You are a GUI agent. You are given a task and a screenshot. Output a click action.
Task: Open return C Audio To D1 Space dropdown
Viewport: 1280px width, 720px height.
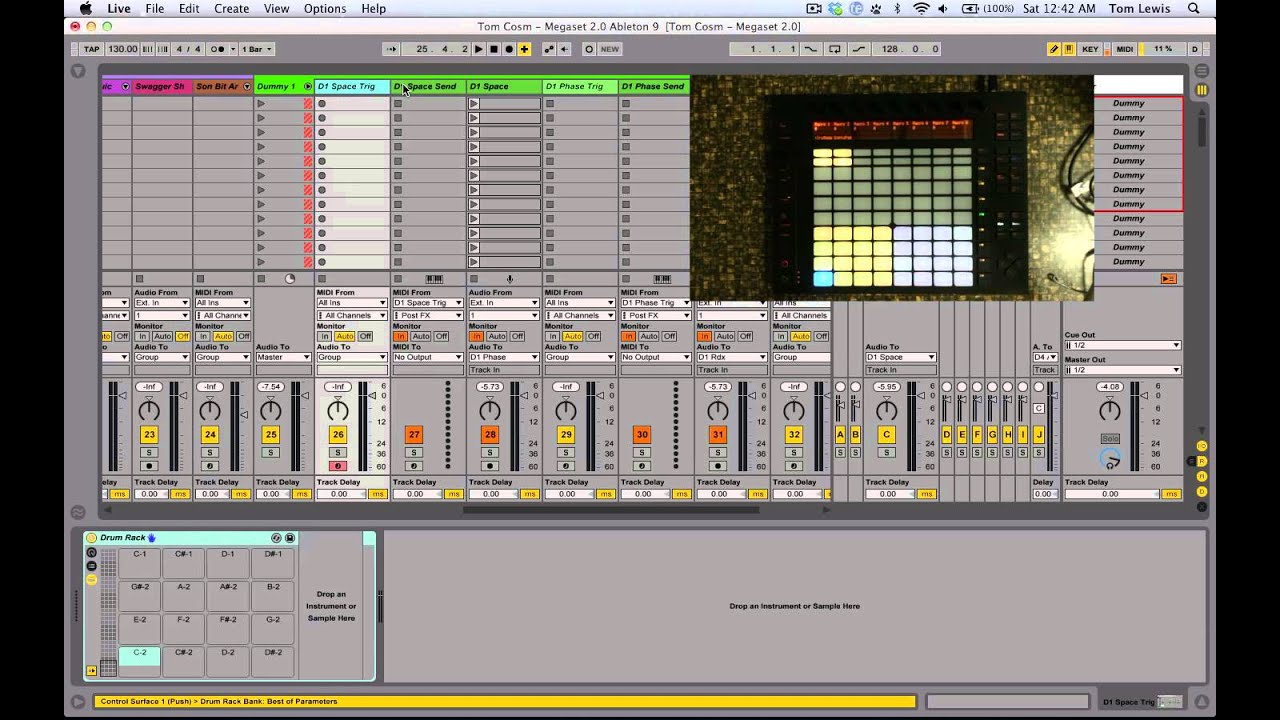[901, 357]
